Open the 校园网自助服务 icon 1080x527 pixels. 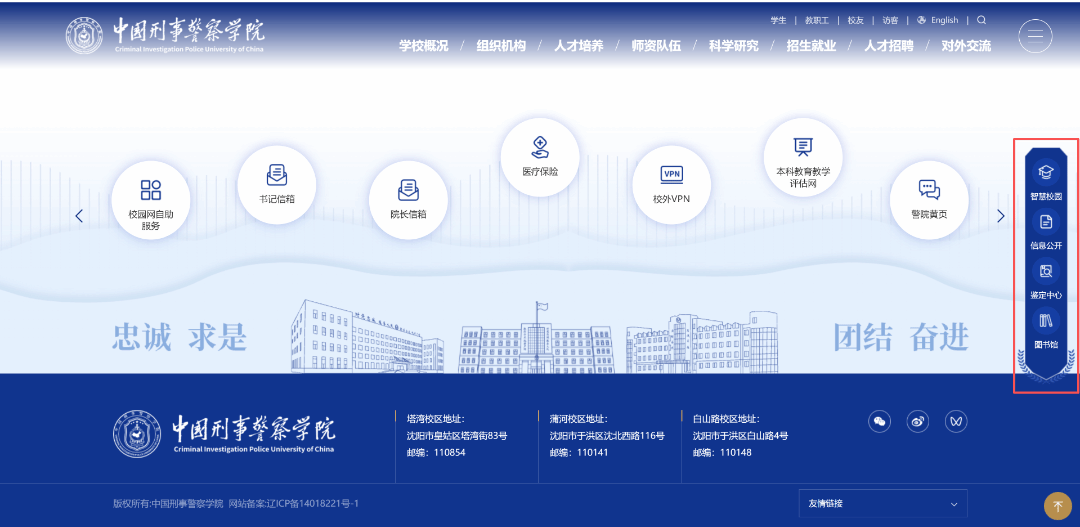151,191
